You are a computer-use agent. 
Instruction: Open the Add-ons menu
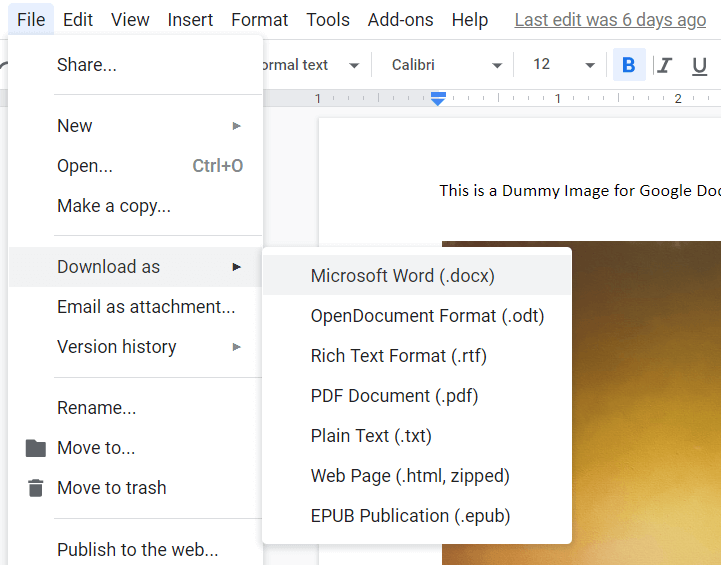399,20
